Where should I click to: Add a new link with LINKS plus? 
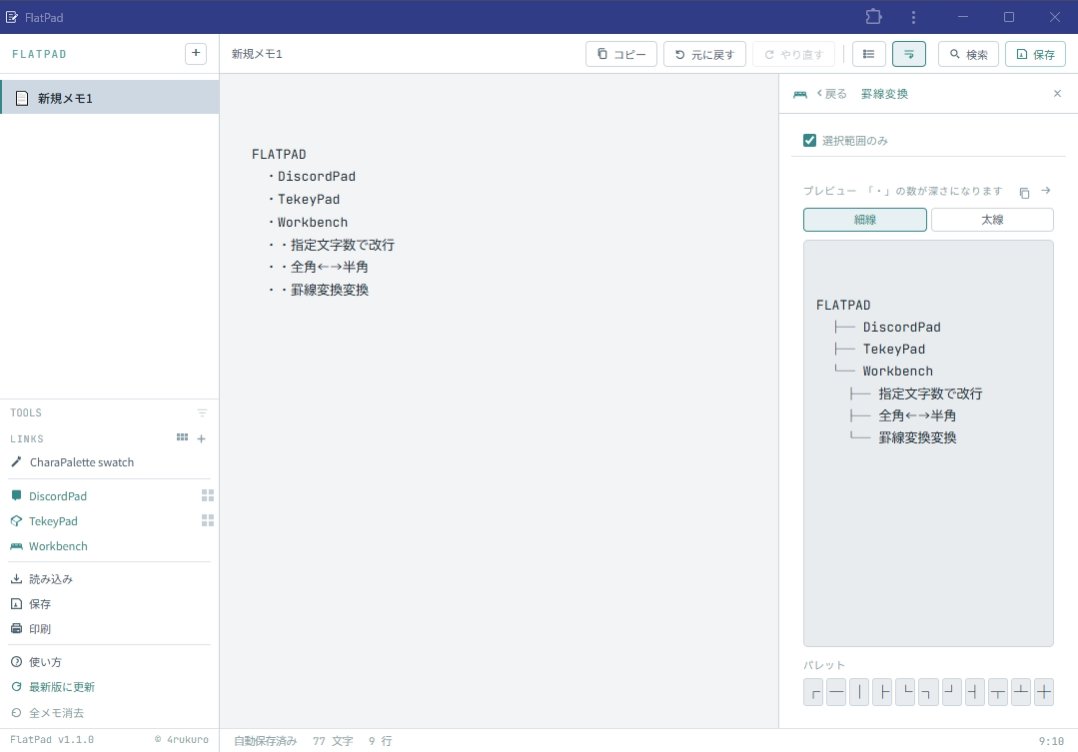(201, 439)
